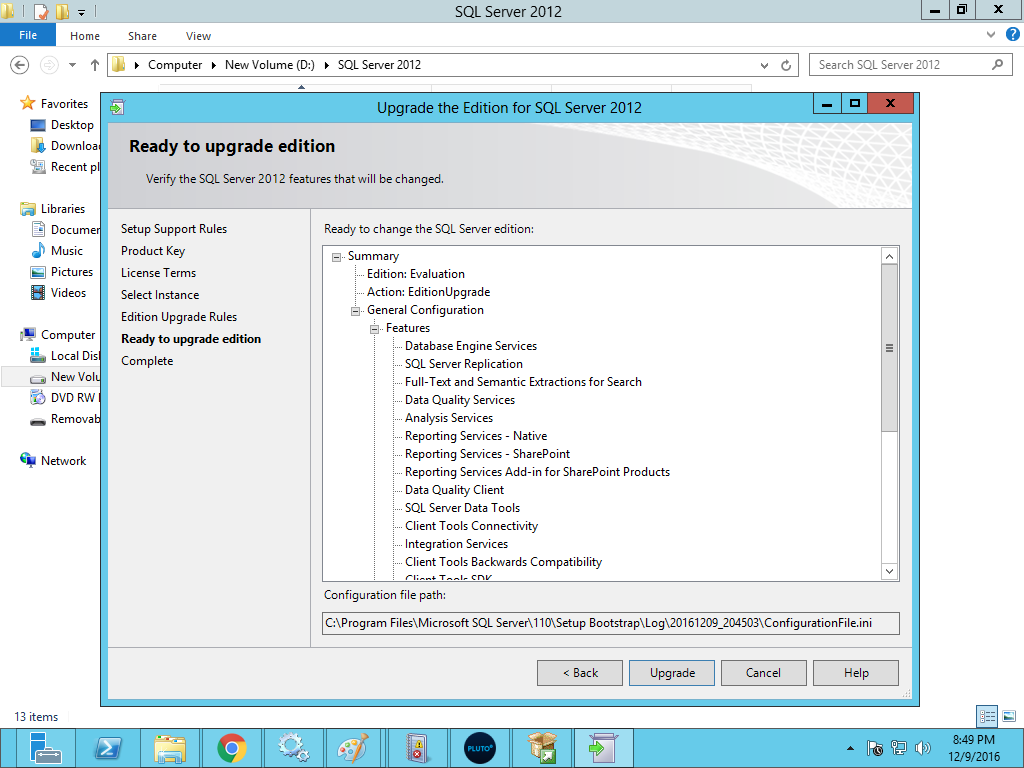1024x768 pixels.
Task: Click the Up one level arrow
Action: point(95,65)
